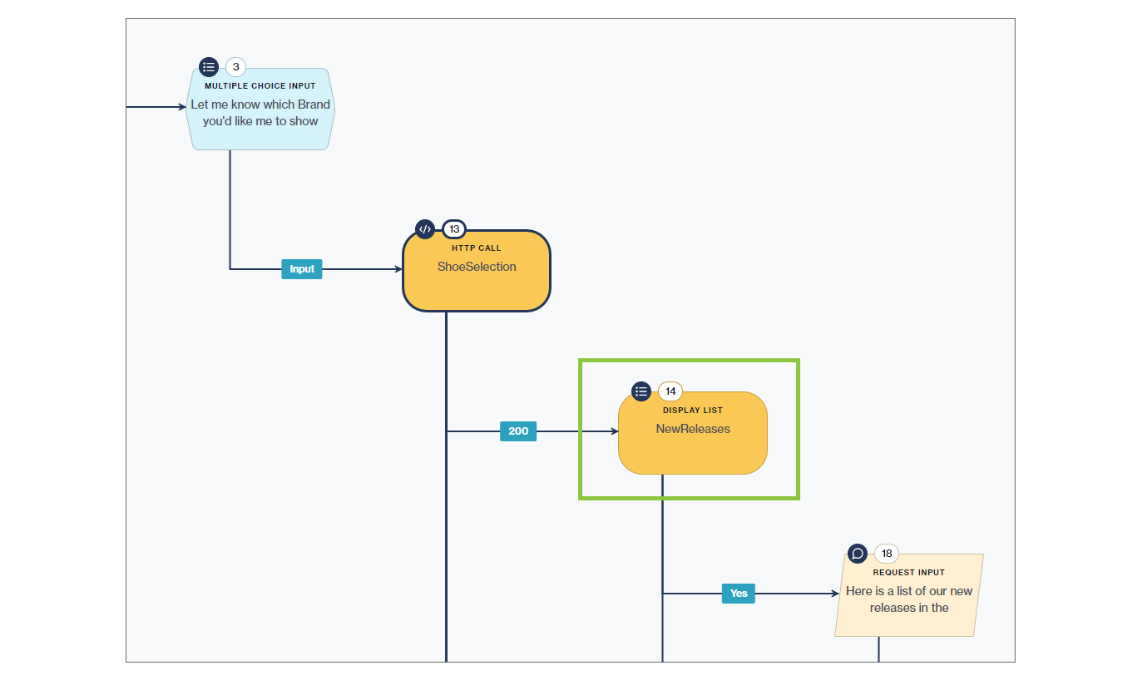Screen dimensions: 1122x675
Task: Click the list icon on Multiple Choice Input node
Action: [208, 66]
